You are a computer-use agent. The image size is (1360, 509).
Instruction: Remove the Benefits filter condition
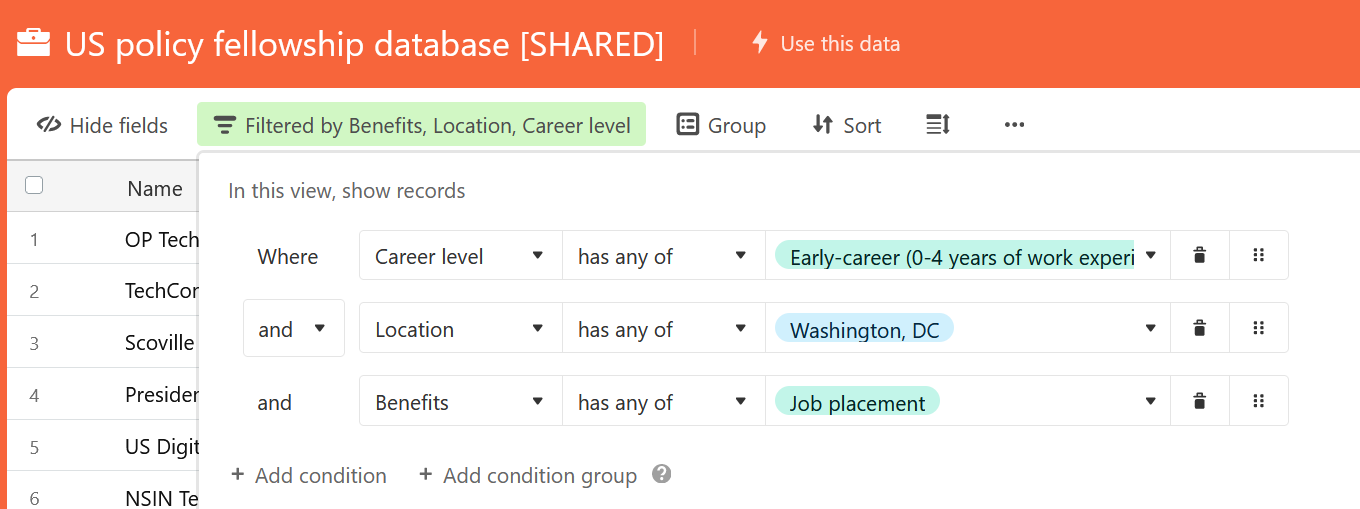1200,402
